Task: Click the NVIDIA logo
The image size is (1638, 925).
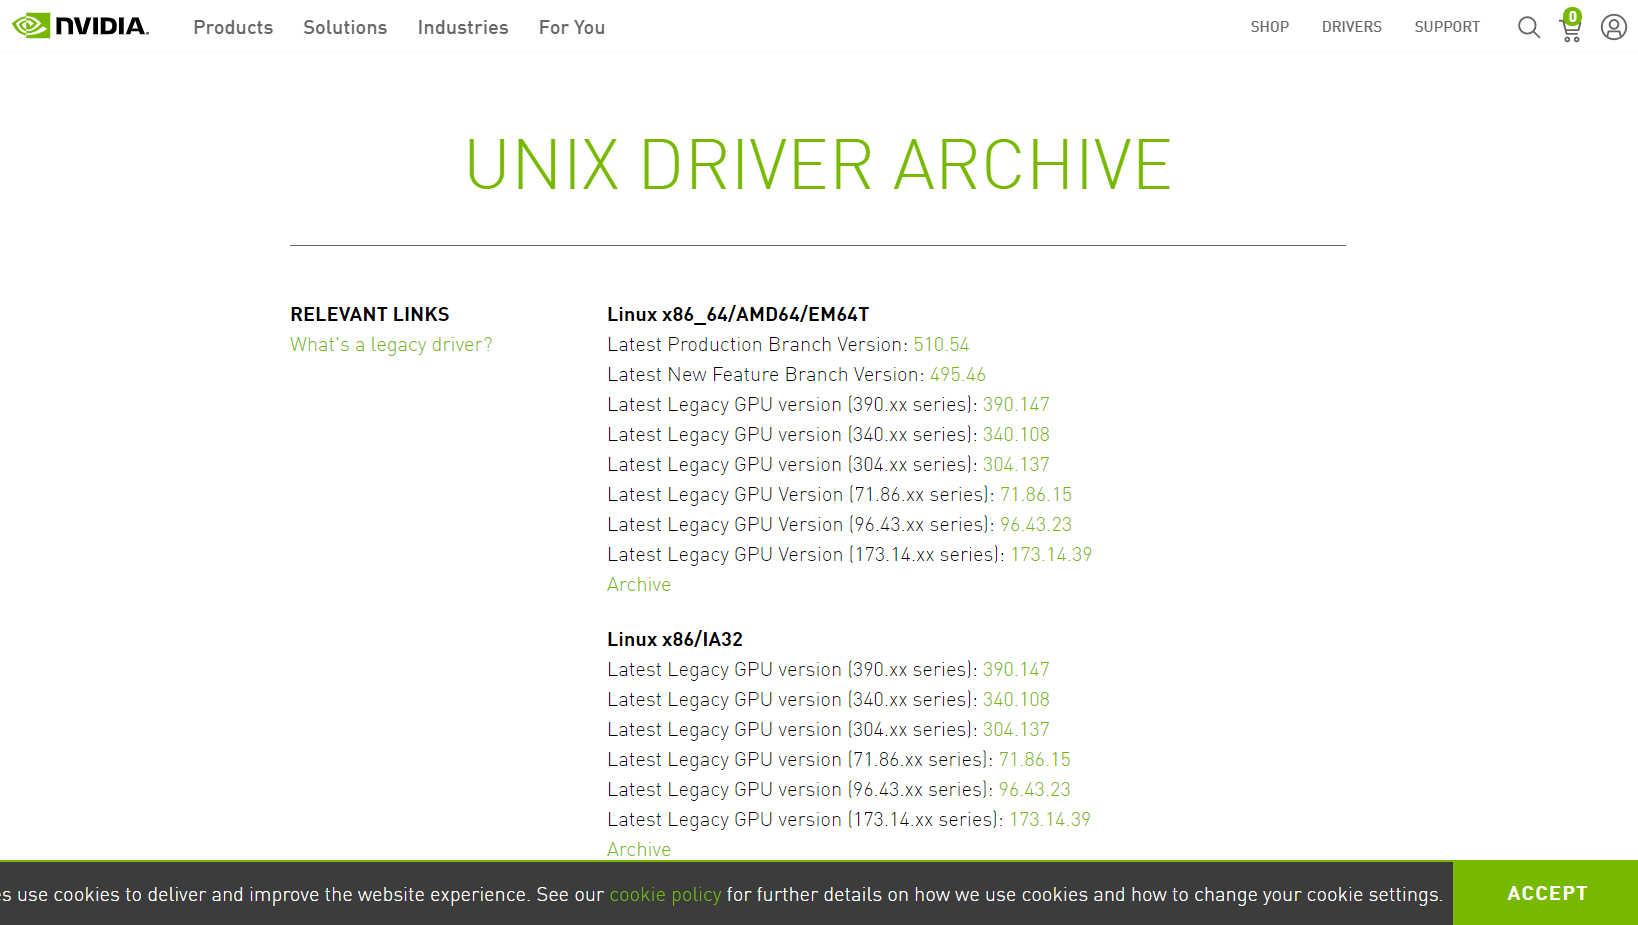Action: coord(80,26)
